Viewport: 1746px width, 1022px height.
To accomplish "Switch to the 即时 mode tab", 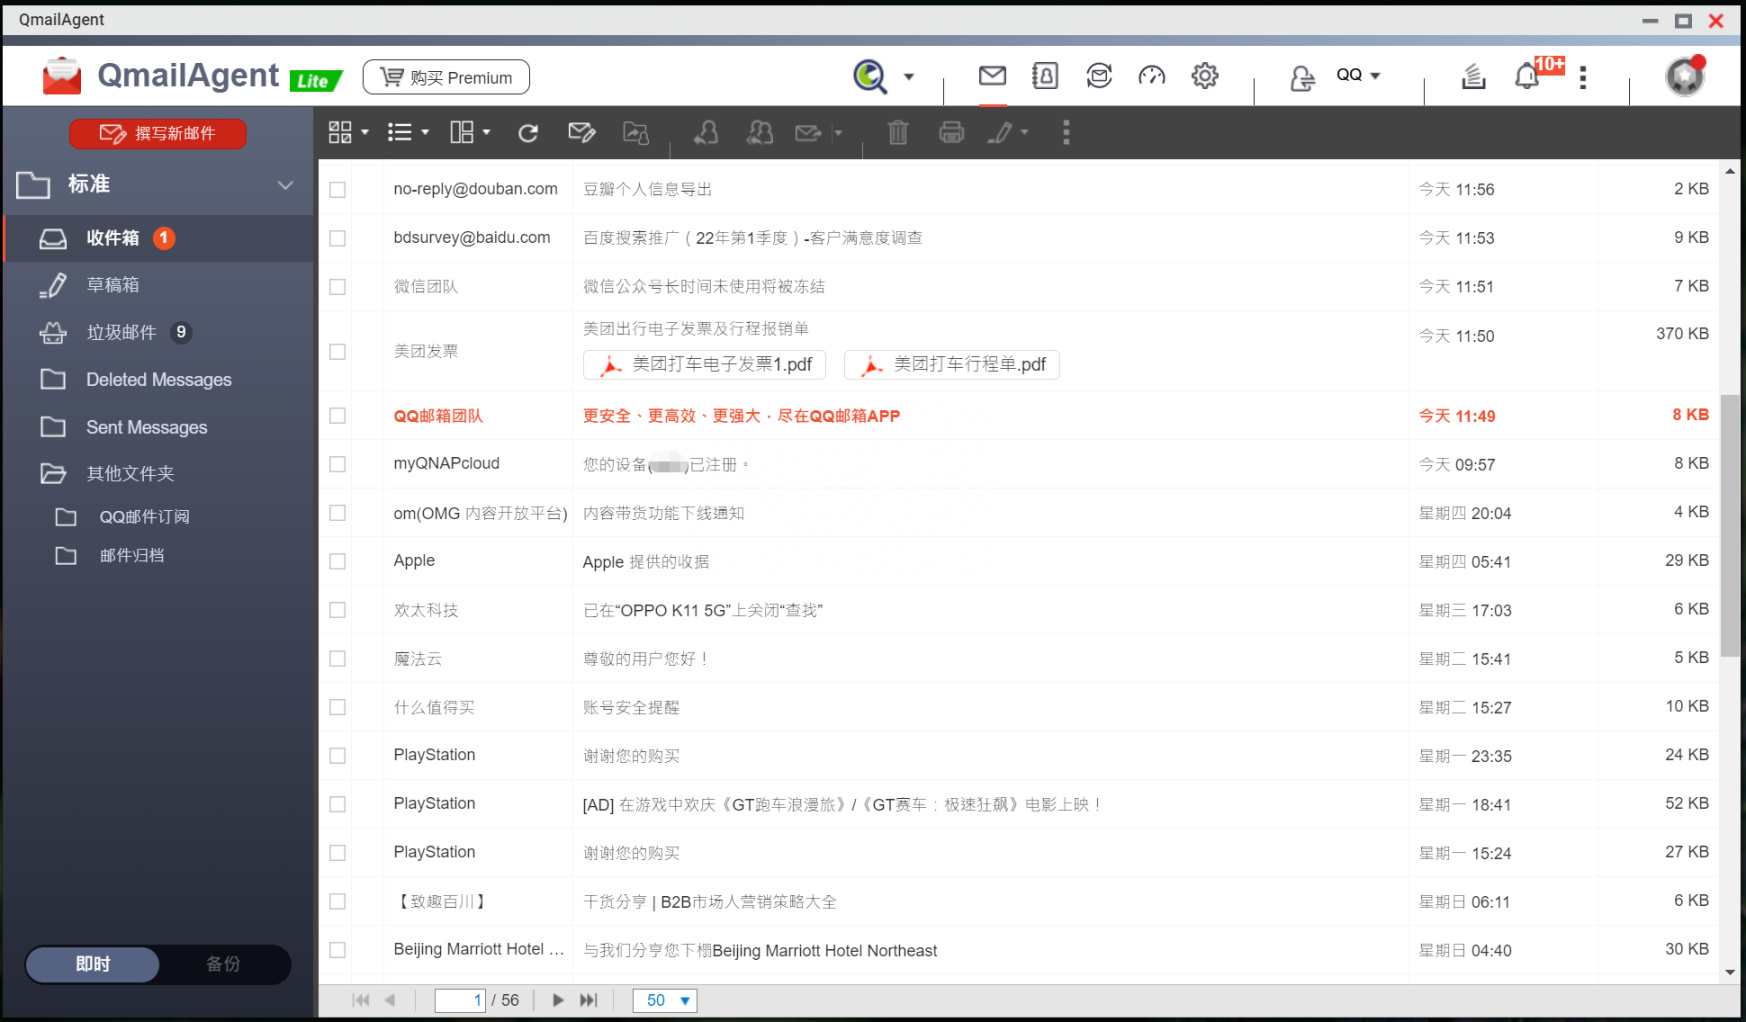I will (93, 964).
